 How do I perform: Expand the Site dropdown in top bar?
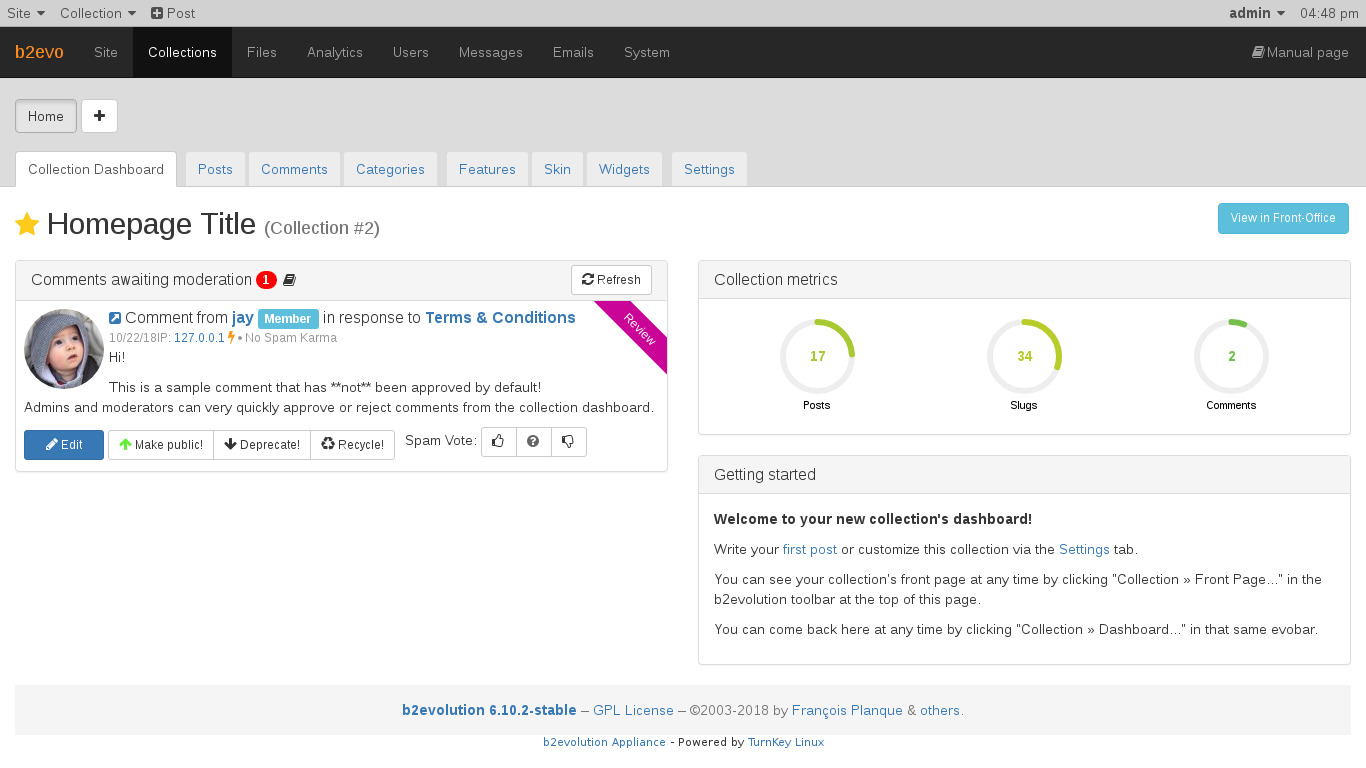(26, 13)
